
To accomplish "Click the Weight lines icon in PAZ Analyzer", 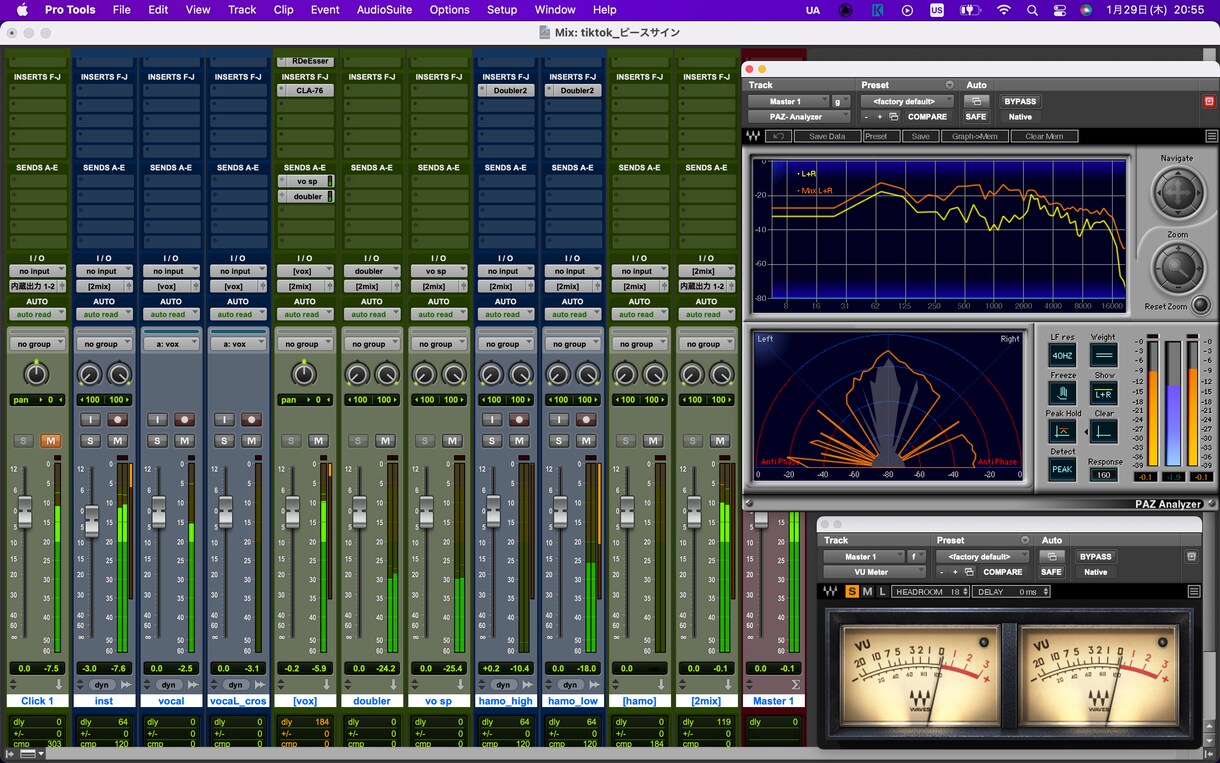I will pyautogui.click(x=1103, y=356).
